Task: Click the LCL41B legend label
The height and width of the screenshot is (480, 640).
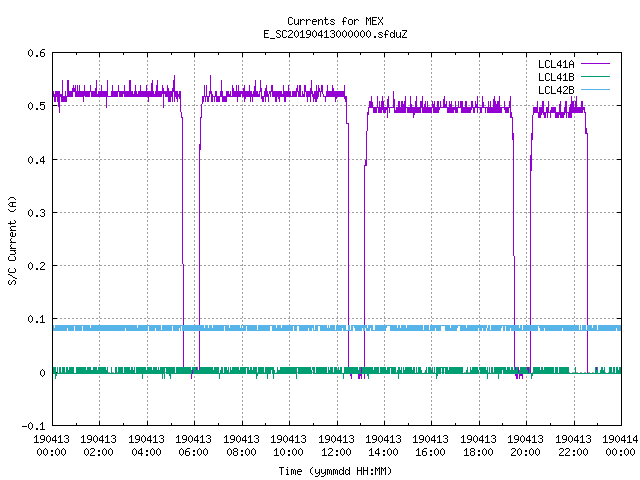Action: point(556,77)
